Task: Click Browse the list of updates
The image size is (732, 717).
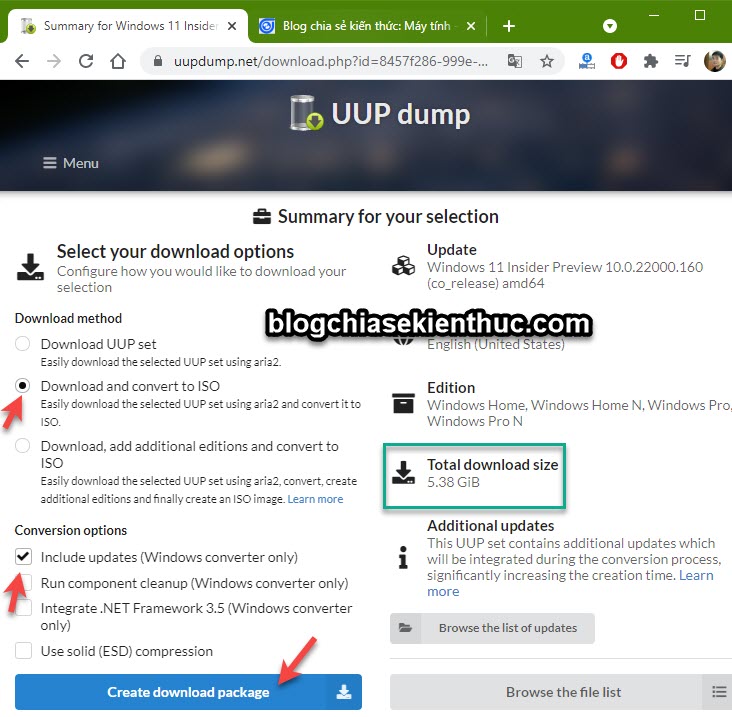Action: [493, 628]
